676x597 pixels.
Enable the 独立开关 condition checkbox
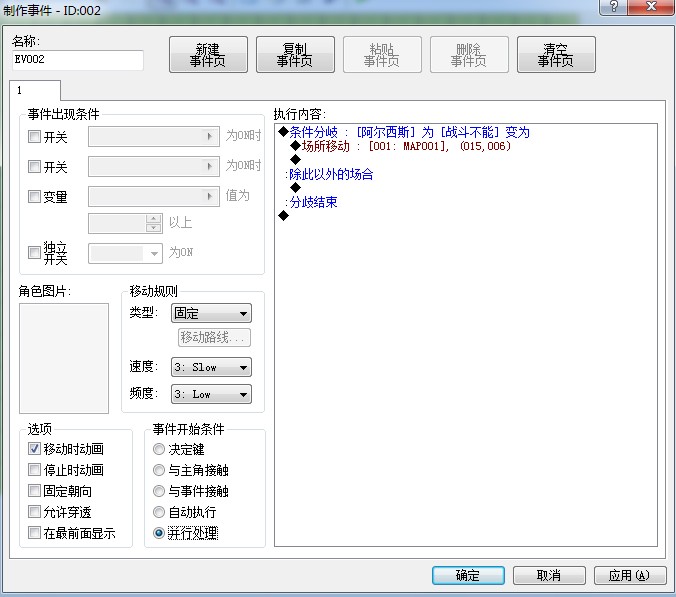click(34, 252)
